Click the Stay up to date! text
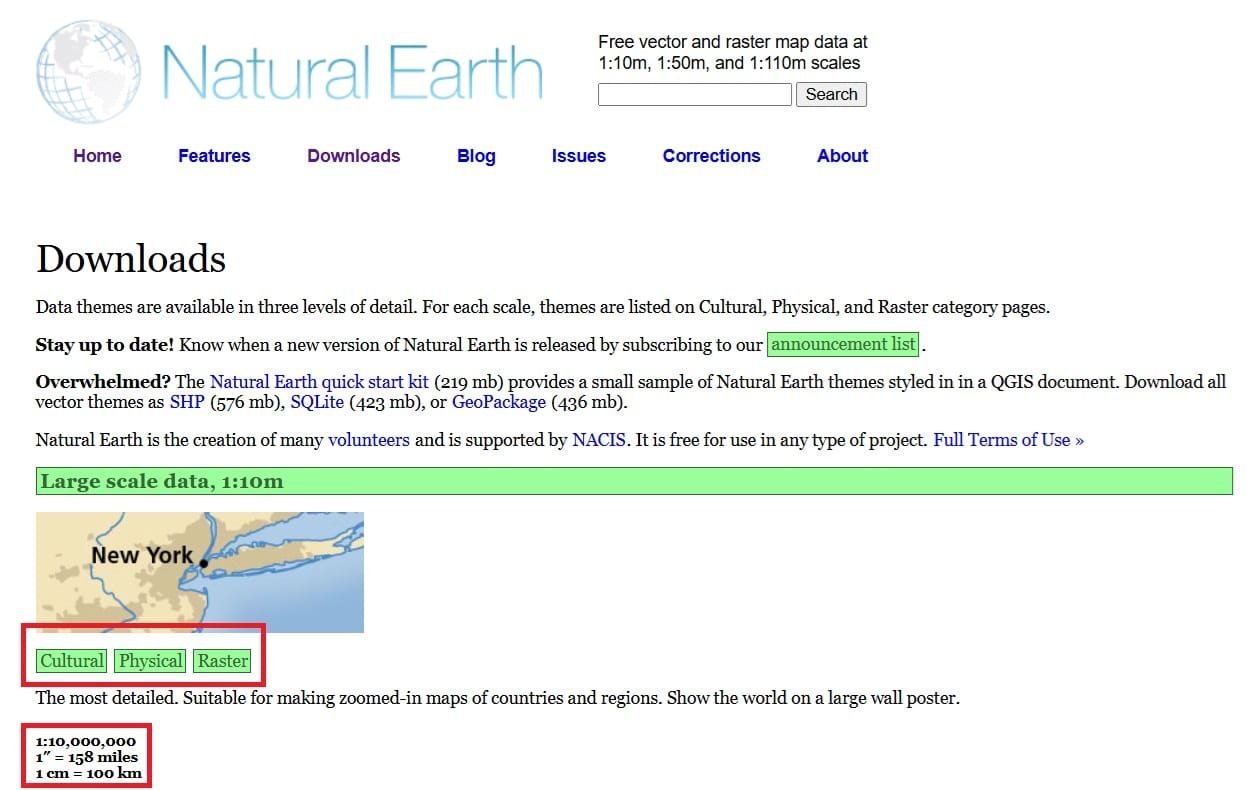This screenshot has width=1252, height=790. point(105,345)
